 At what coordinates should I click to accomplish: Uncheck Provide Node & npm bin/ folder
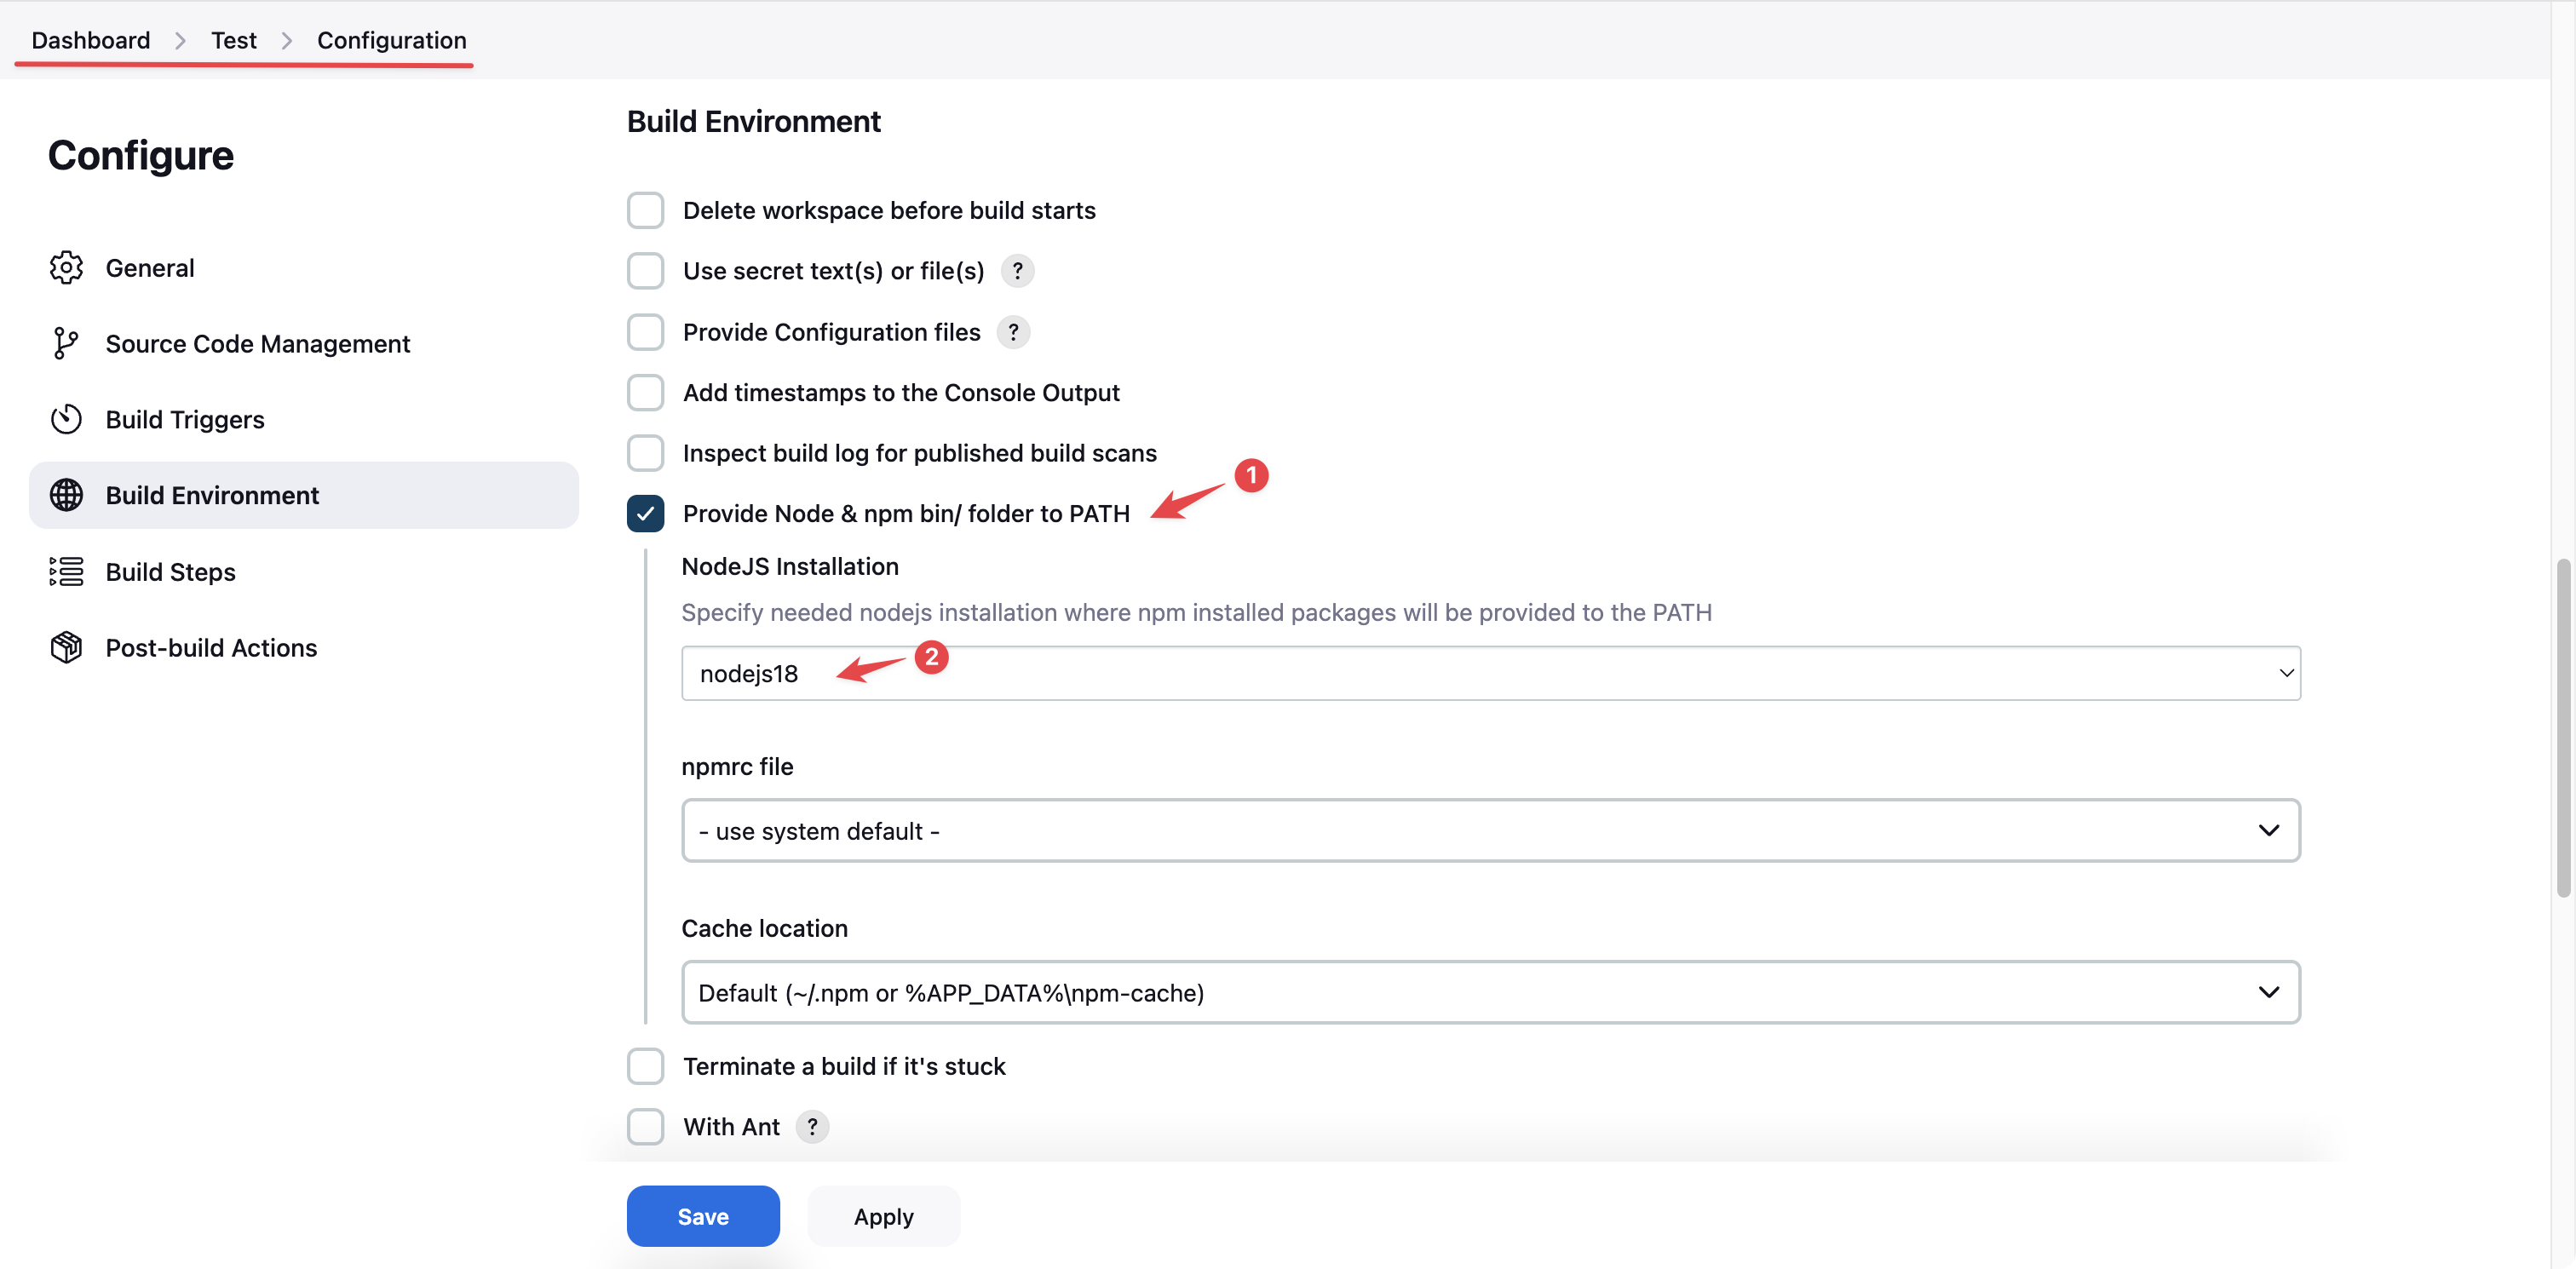tap(645, 513)
